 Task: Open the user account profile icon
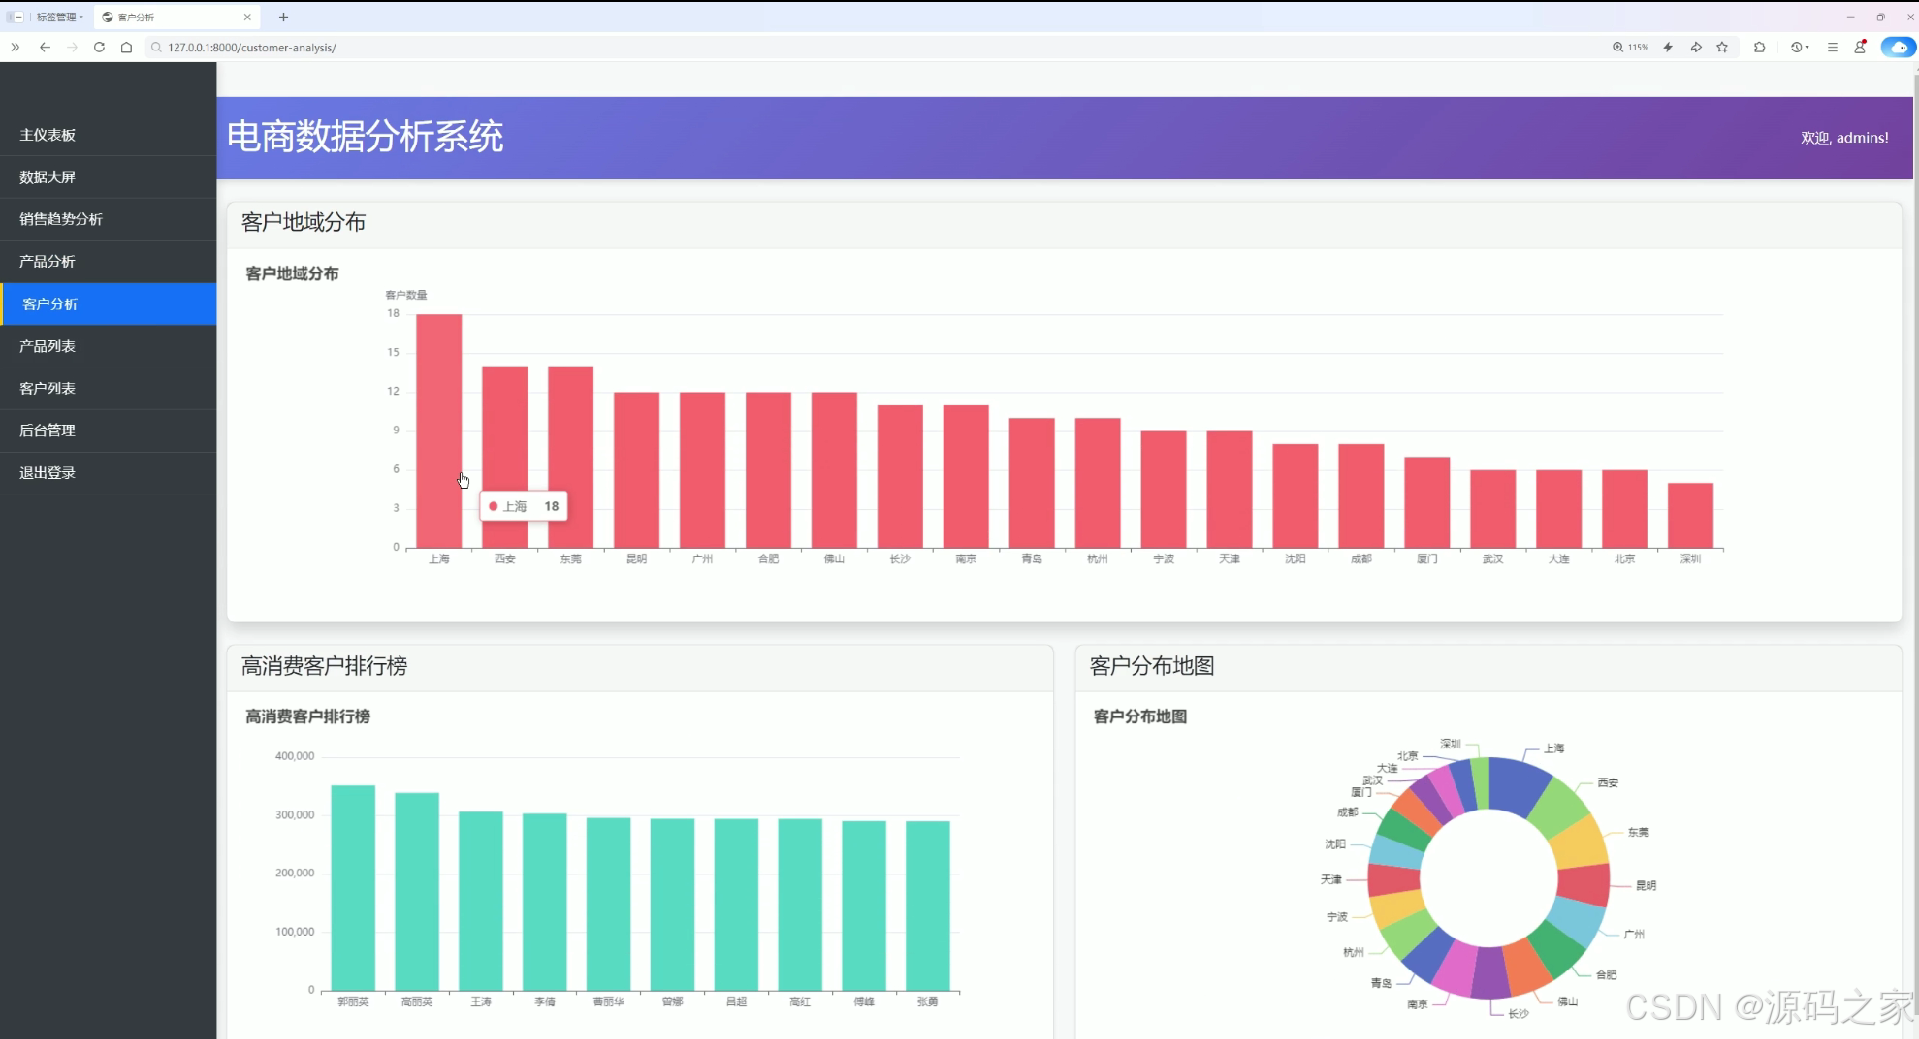(1860, 47)
